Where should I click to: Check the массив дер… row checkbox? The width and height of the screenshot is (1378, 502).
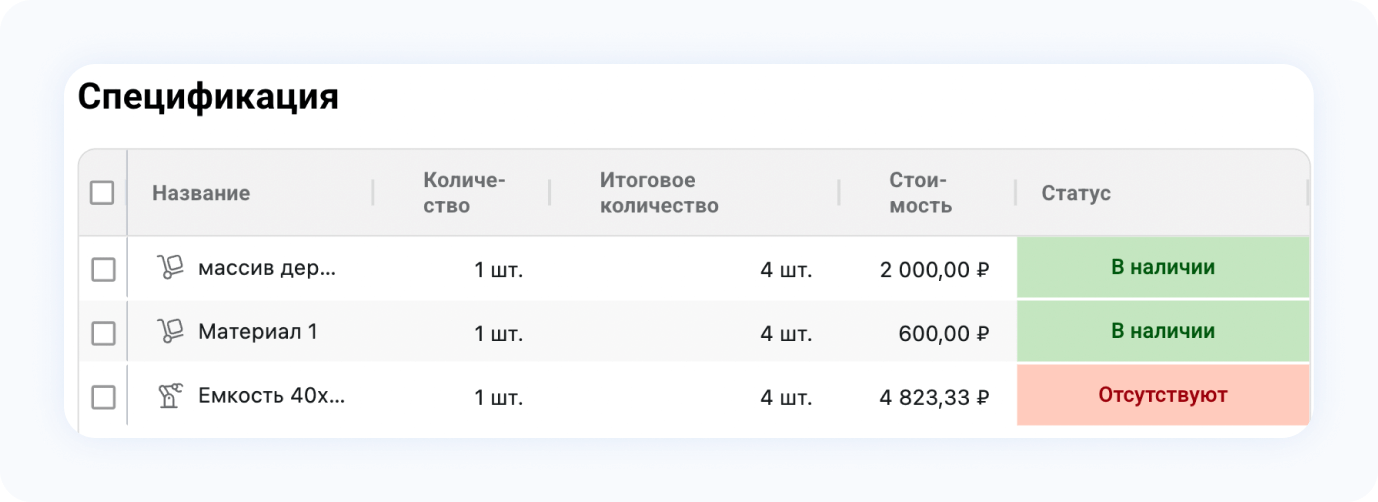tap(103, 269)
